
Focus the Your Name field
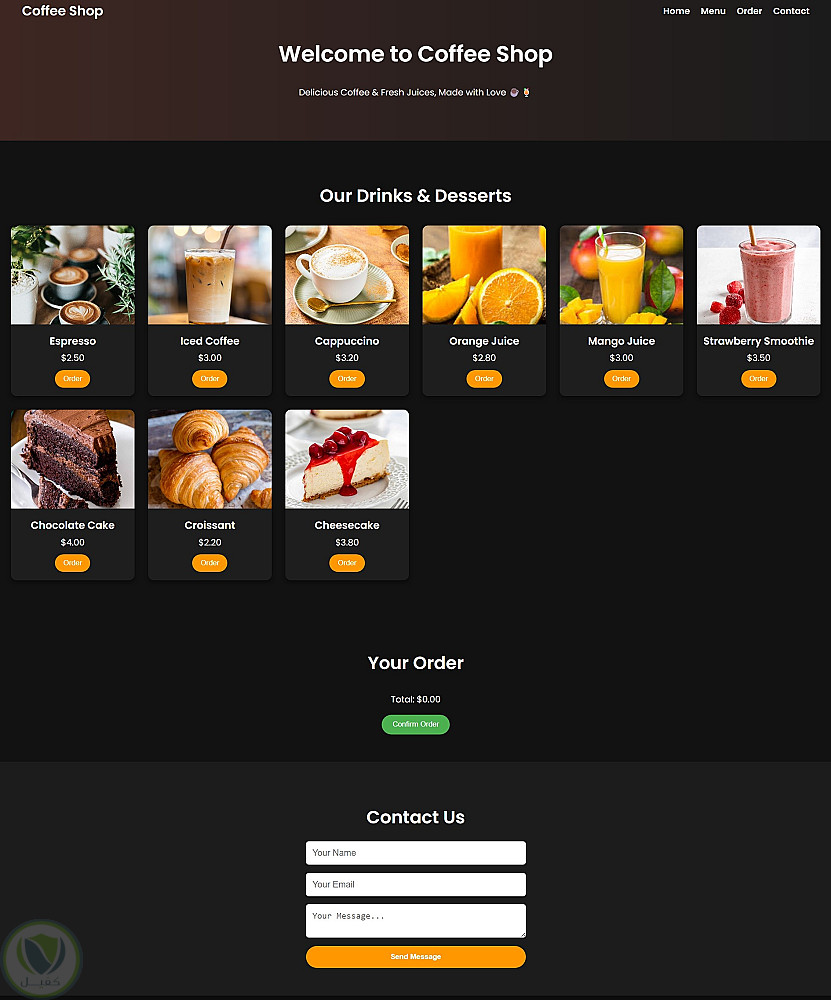[416, 853]
